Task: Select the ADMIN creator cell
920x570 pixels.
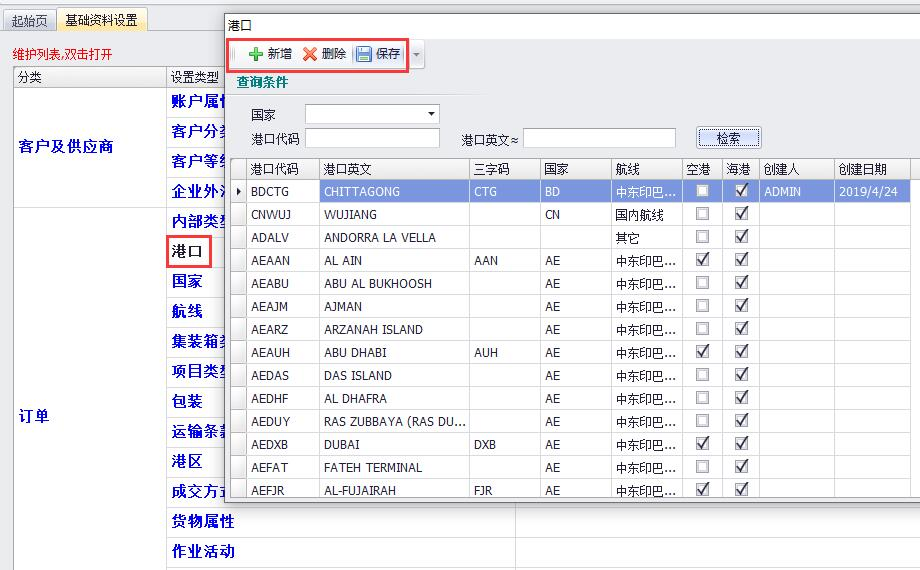Action: click(x=797, y=191)
